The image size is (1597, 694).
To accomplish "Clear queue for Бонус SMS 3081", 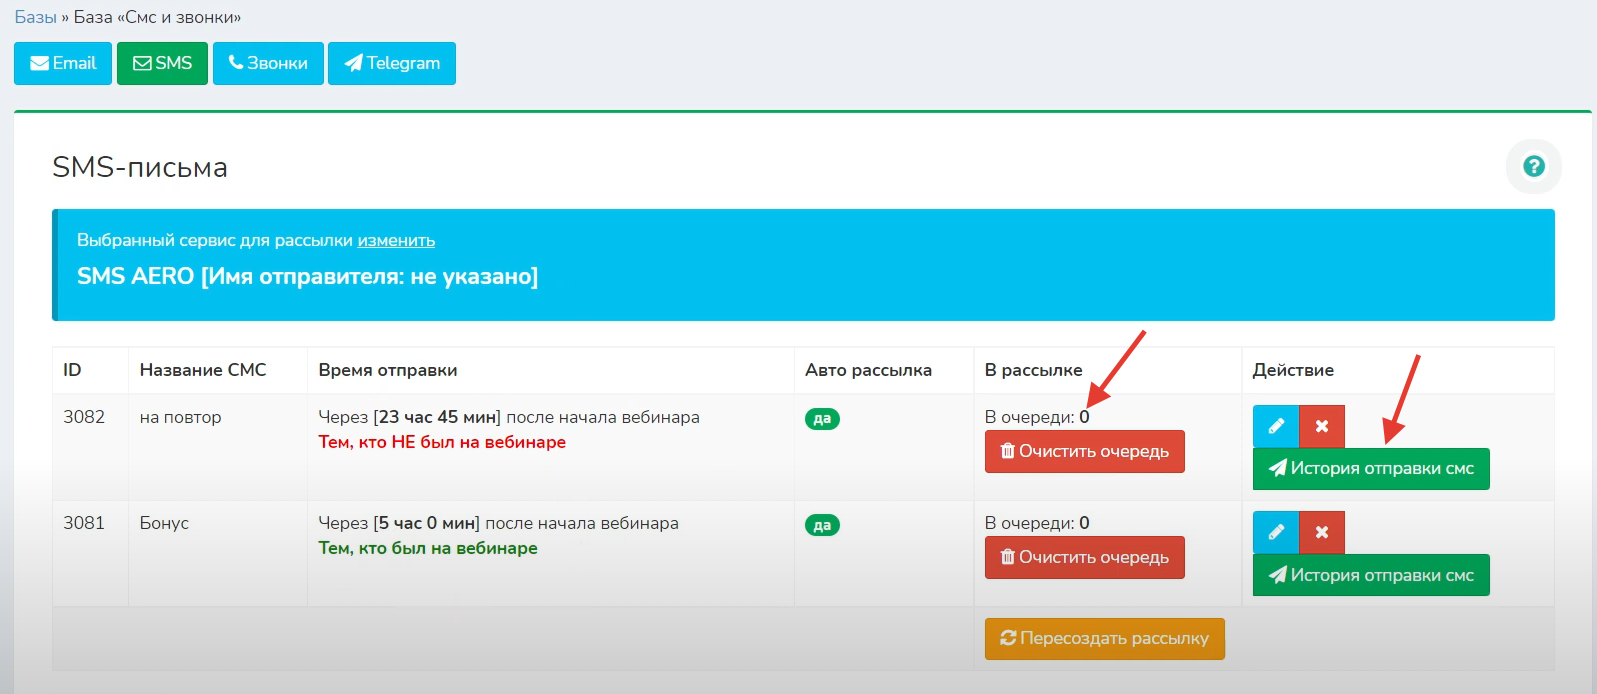I will [1084, 557].
